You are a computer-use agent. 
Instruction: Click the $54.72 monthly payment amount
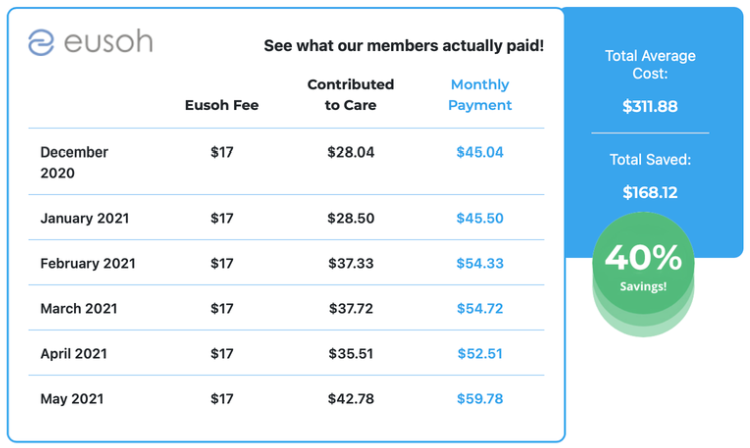(480, 309)
